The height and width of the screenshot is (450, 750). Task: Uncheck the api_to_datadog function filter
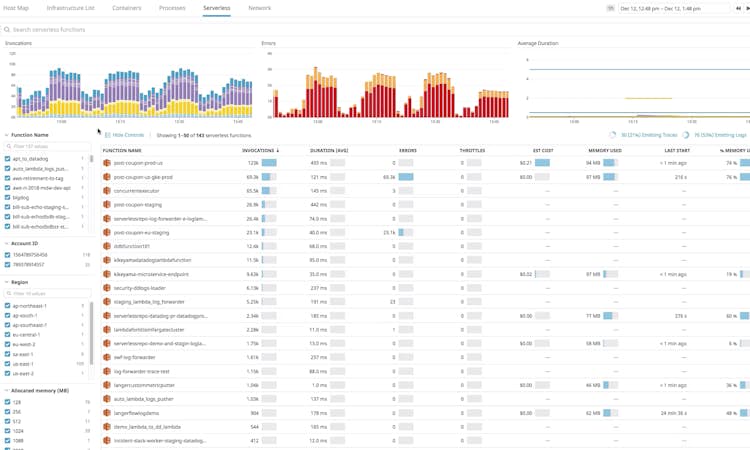point(8,159)
